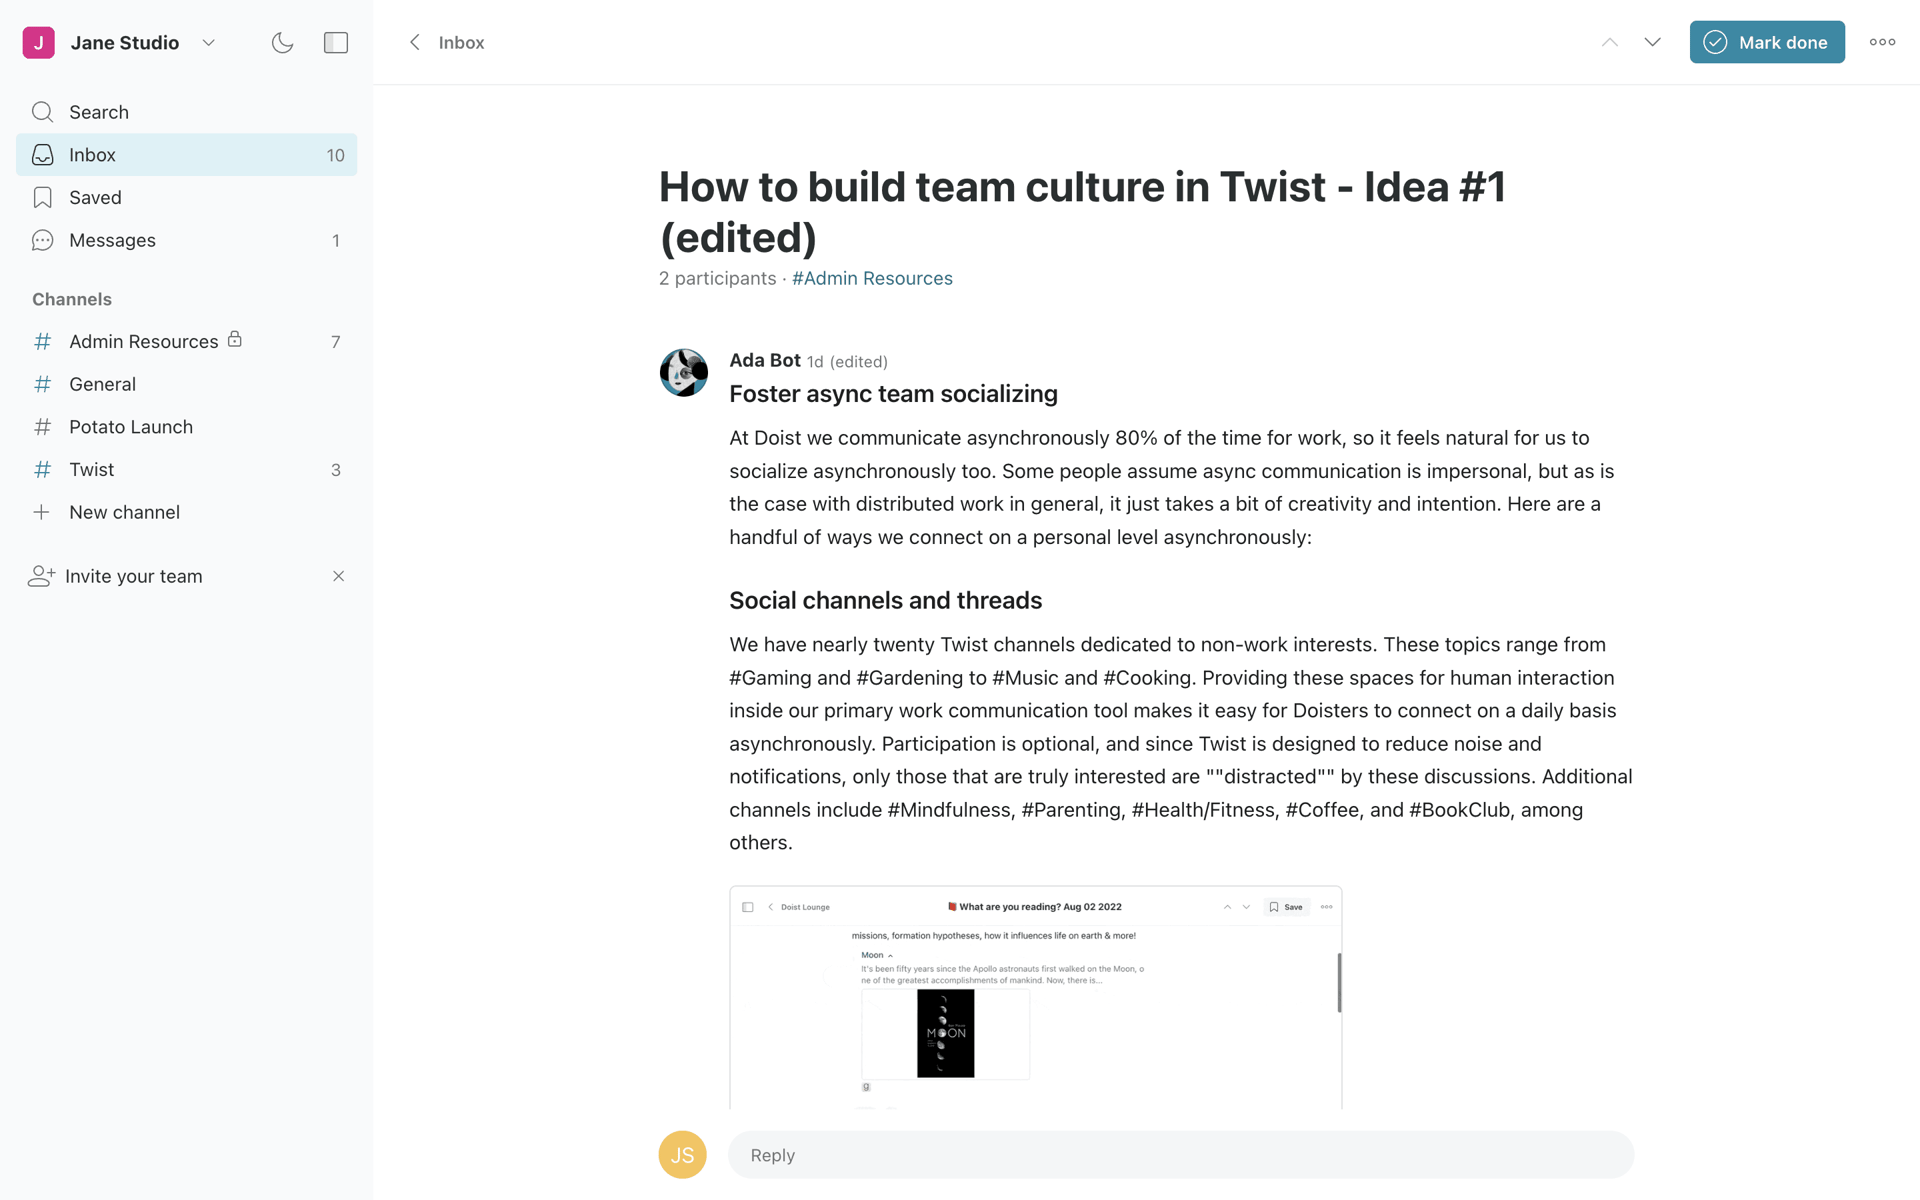Go back to Inbox with the back arrow
The height and width of the screenshot is (1200, 1920).
(414, 42)
